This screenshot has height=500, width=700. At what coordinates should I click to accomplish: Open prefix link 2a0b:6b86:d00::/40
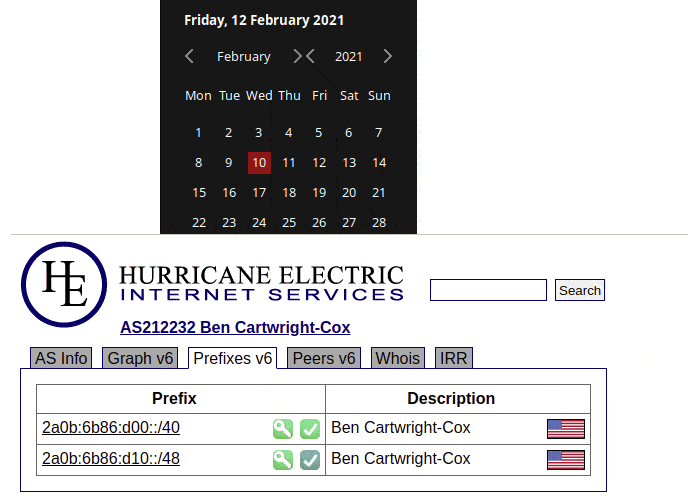pos(111,427)
